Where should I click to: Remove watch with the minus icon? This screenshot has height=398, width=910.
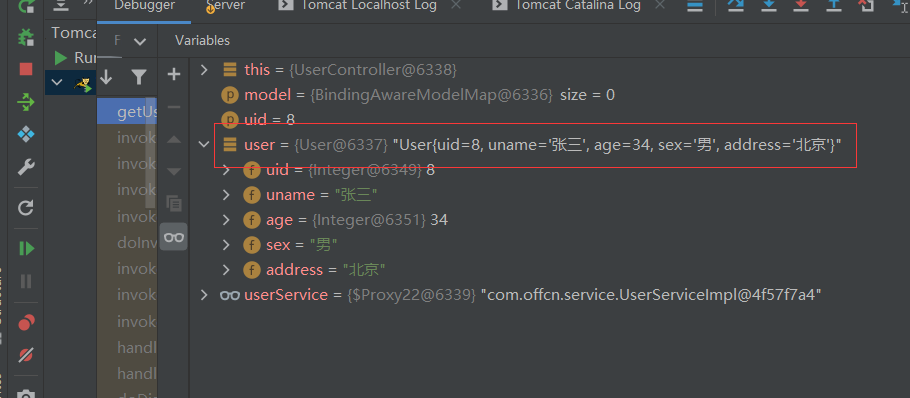[x=174, y=107]
